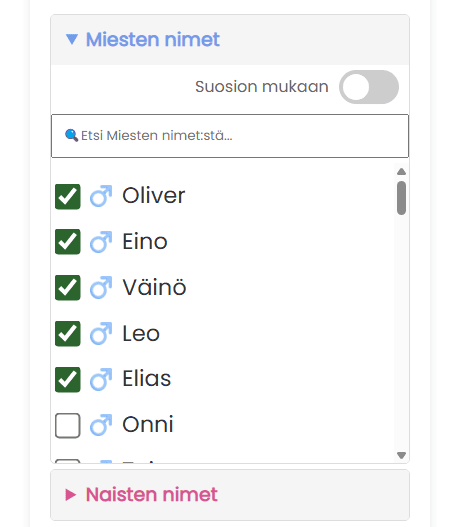Enable the Suosion mukaan toggle
Viewport: 460px width, 527px height.
pos(369,87)
